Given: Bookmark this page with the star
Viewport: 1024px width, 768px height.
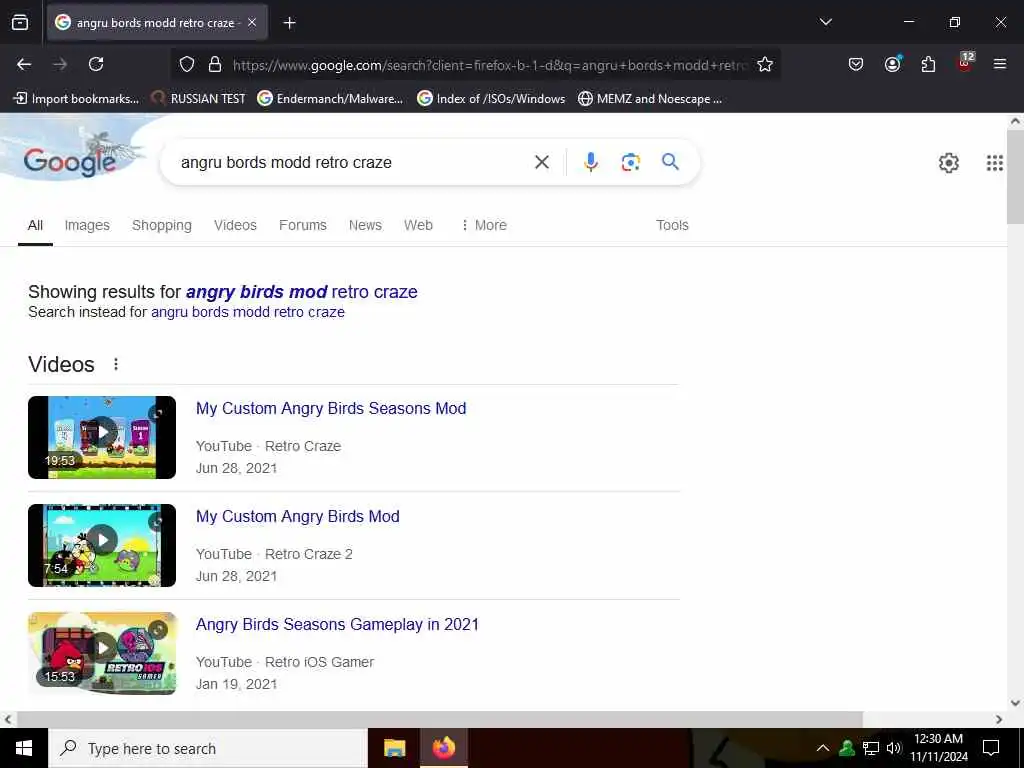Looking at the screenshot, I should click(x=765, y=64).
